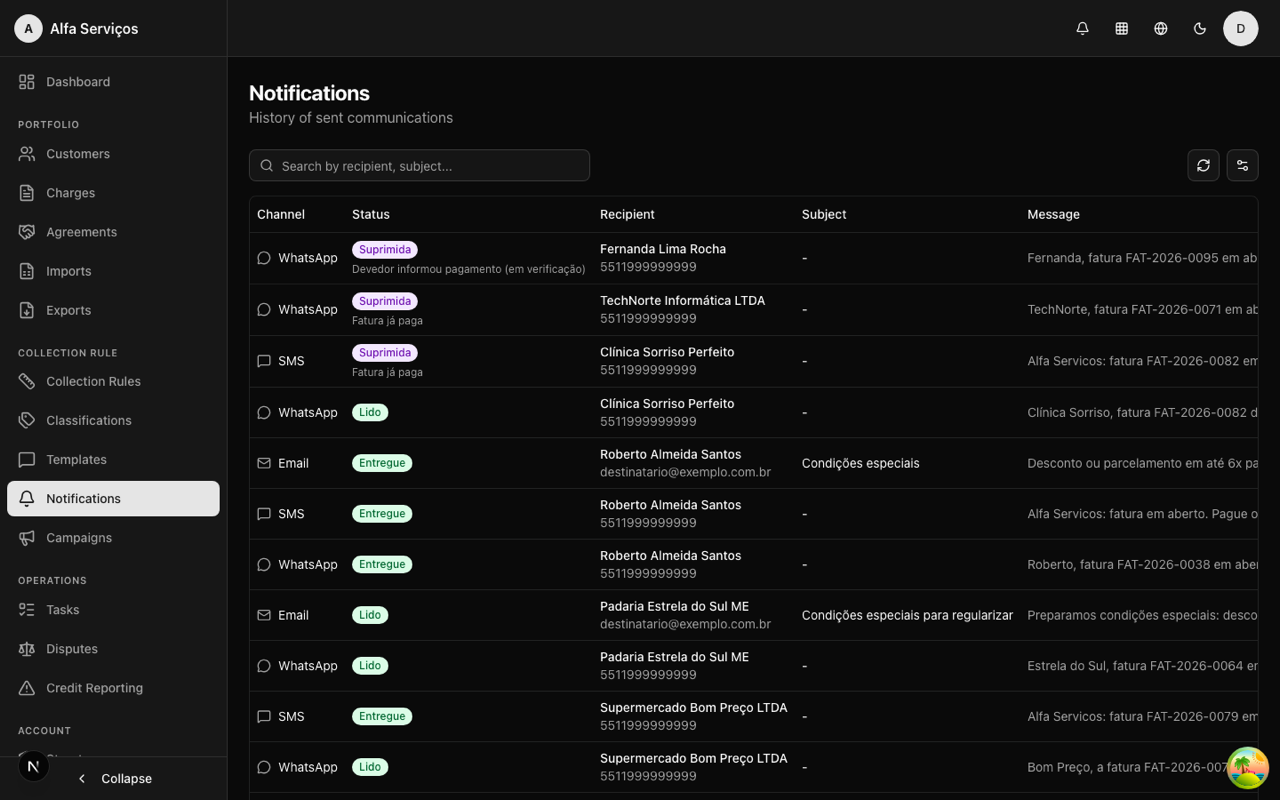Viewport: 1280px width, 800px height.
Task: Click the Campaigns megaphone icon
Action: coord(27,538)
